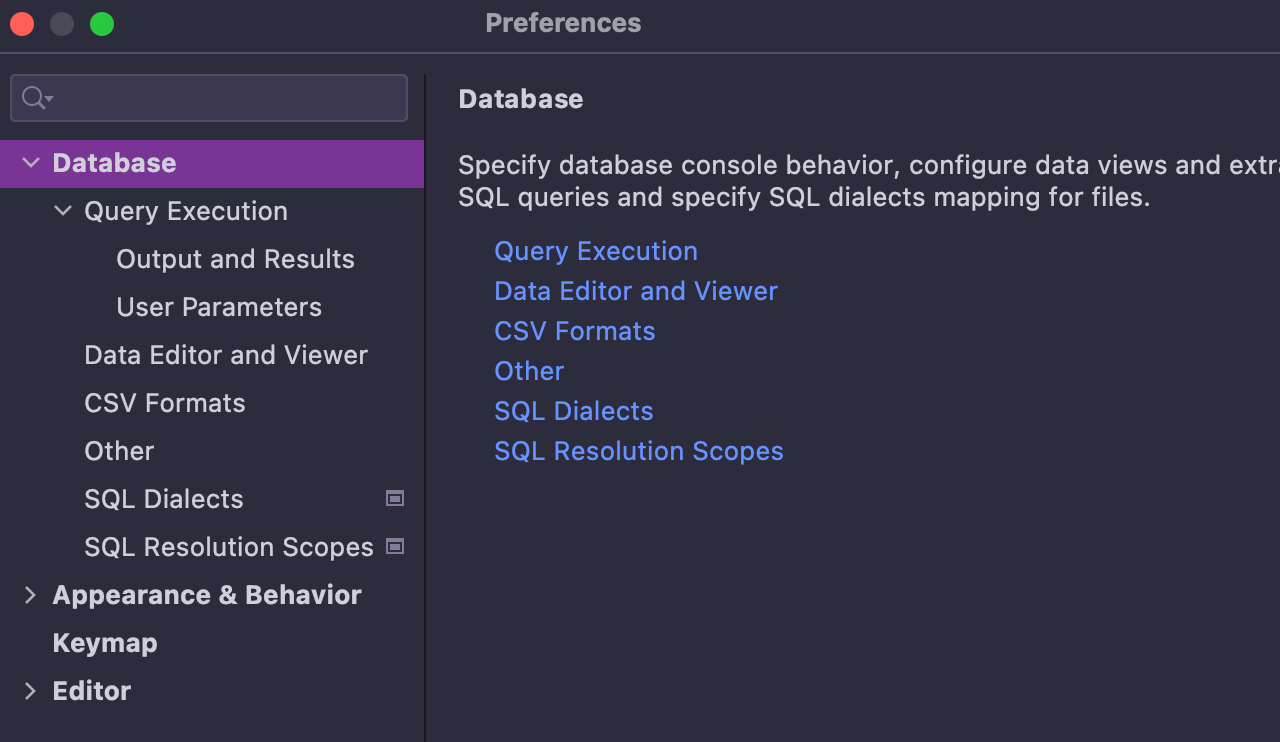Click project-level icon beside SQL Dialects
The width and height of the screenshot is (1280, 742).
pos(395,498)
